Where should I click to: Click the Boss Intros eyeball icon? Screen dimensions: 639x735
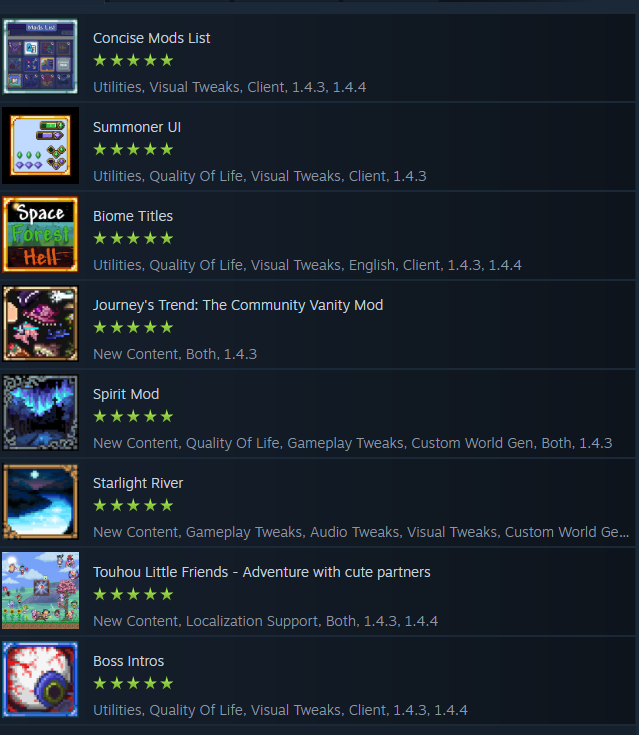pos(40,680)
